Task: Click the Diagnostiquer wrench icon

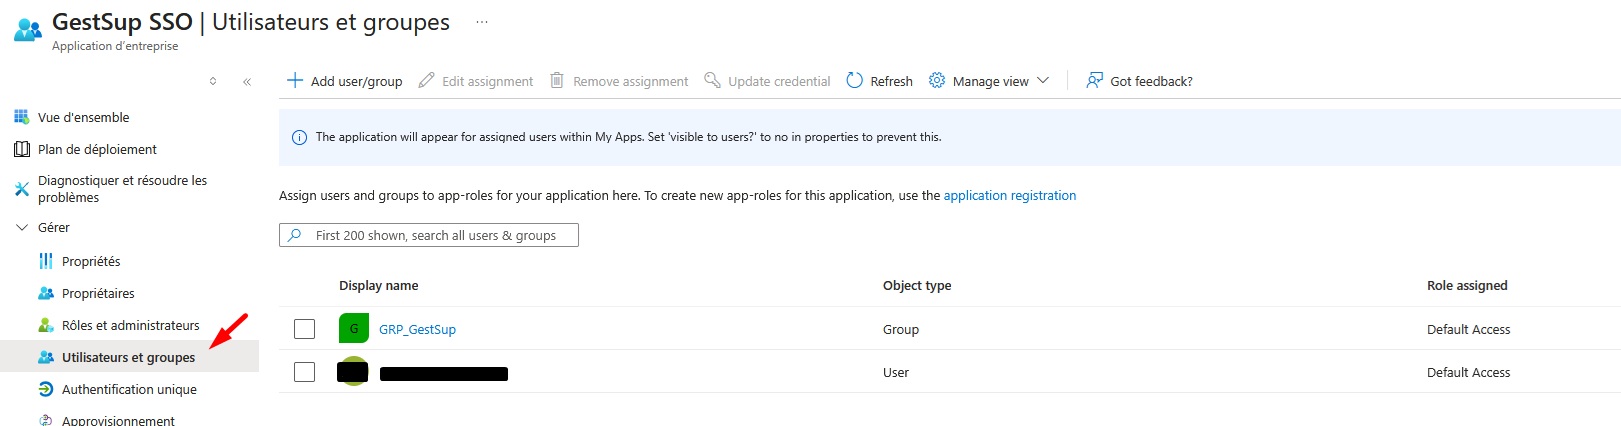Action: pos(22,189)
